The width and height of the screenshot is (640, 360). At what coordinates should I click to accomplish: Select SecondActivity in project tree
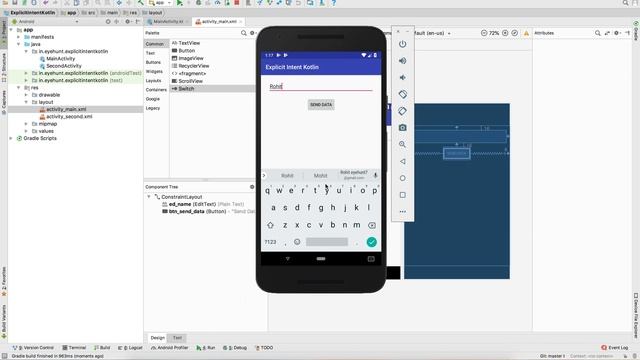coord(64,66)
